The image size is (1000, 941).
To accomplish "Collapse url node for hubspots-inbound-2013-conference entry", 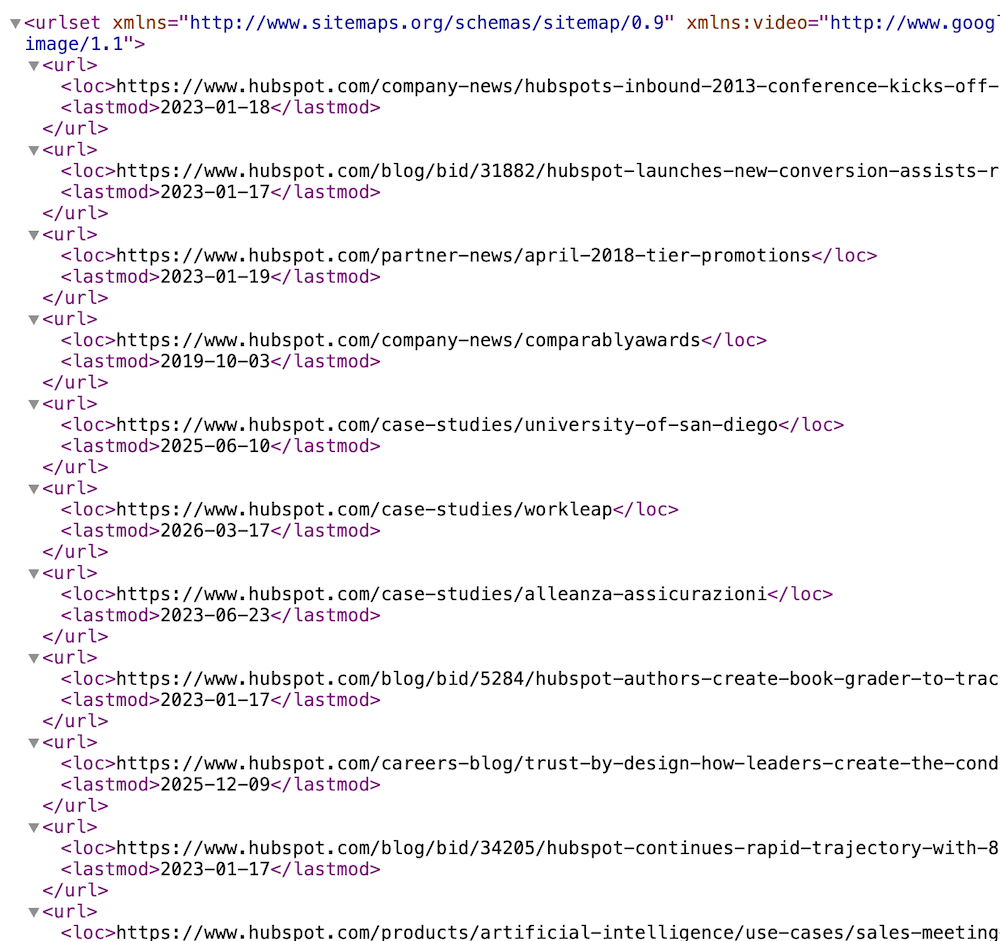I will 34,66.
